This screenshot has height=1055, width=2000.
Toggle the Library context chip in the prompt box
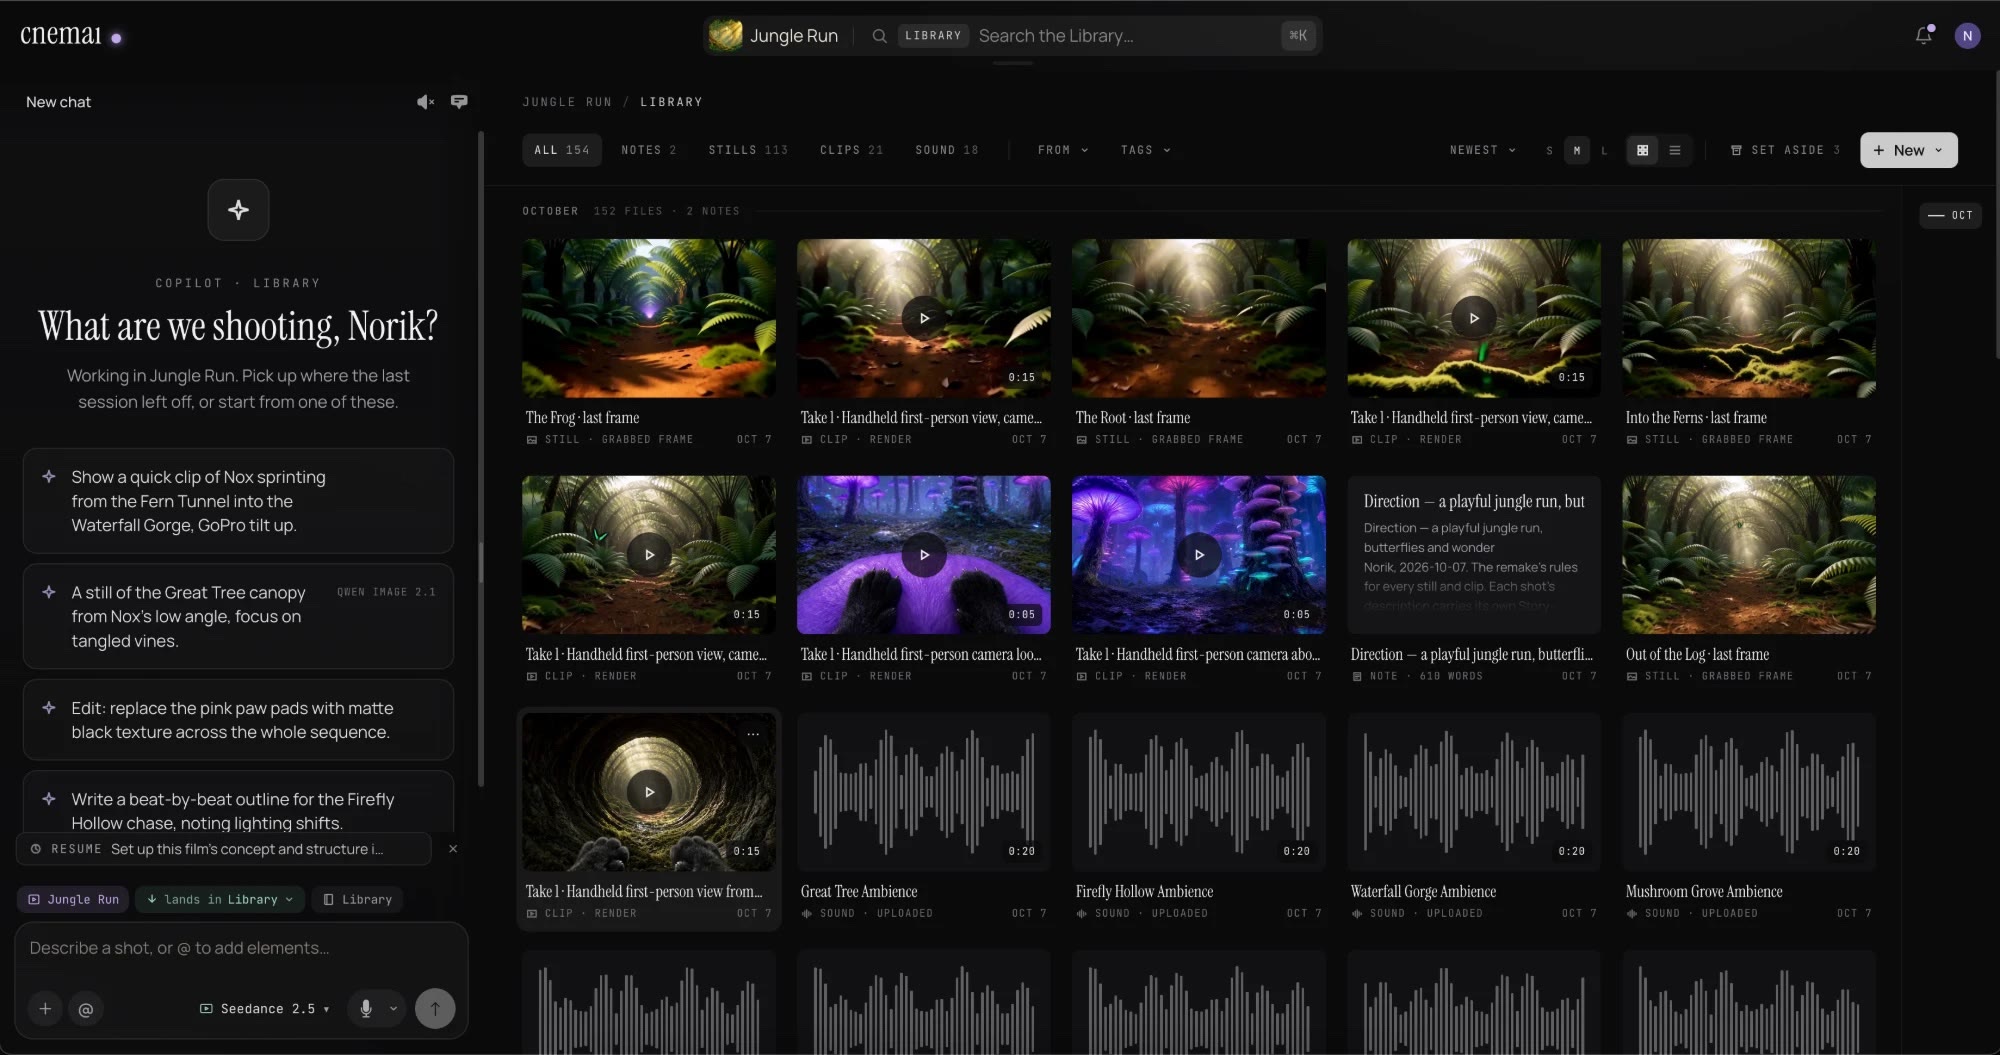[357, 899]
